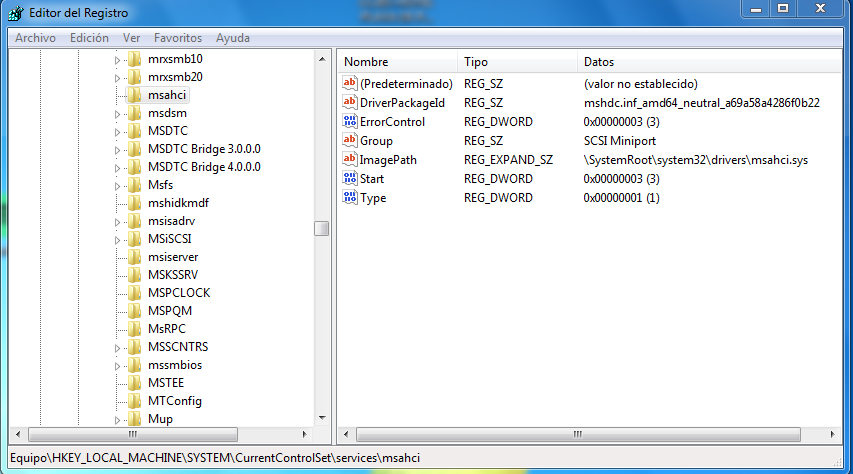
Task: Click the Msfs folder icon
Action: 135,184
